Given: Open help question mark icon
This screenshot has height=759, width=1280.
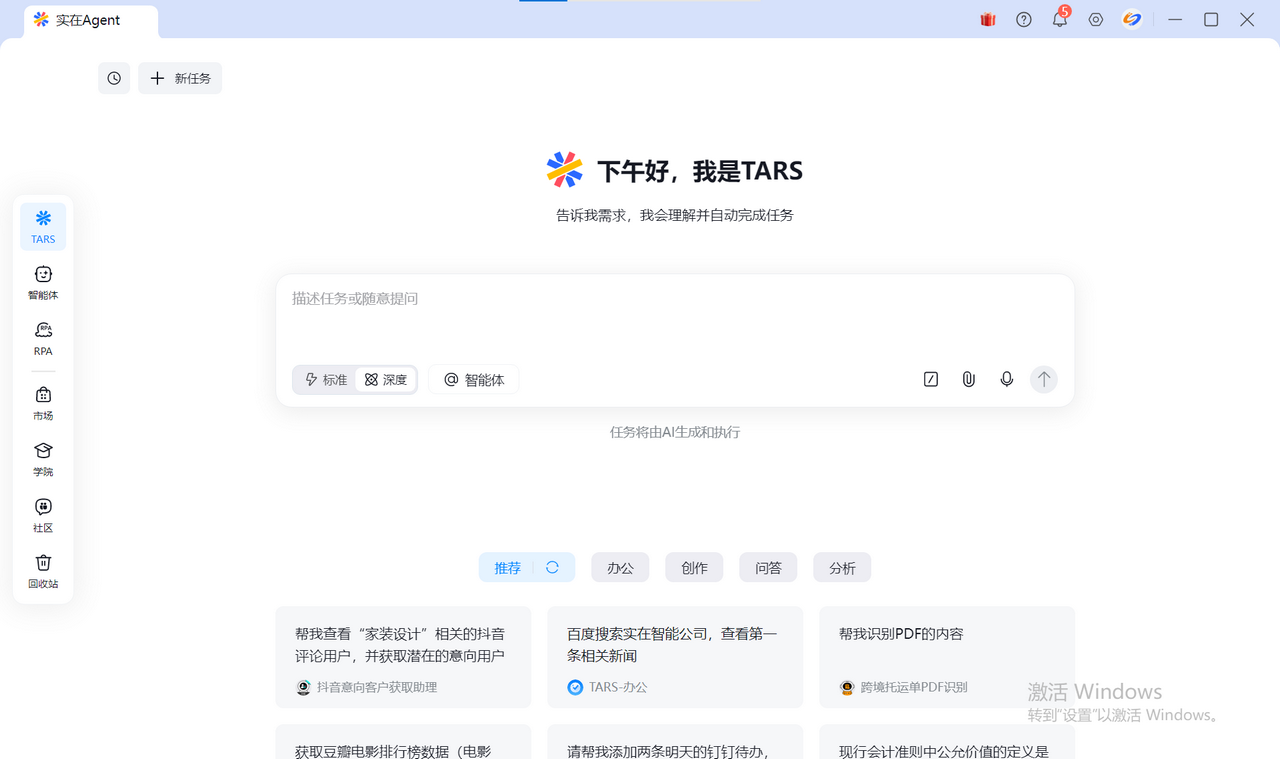Looking at the screenshot, I should 1024,19.
